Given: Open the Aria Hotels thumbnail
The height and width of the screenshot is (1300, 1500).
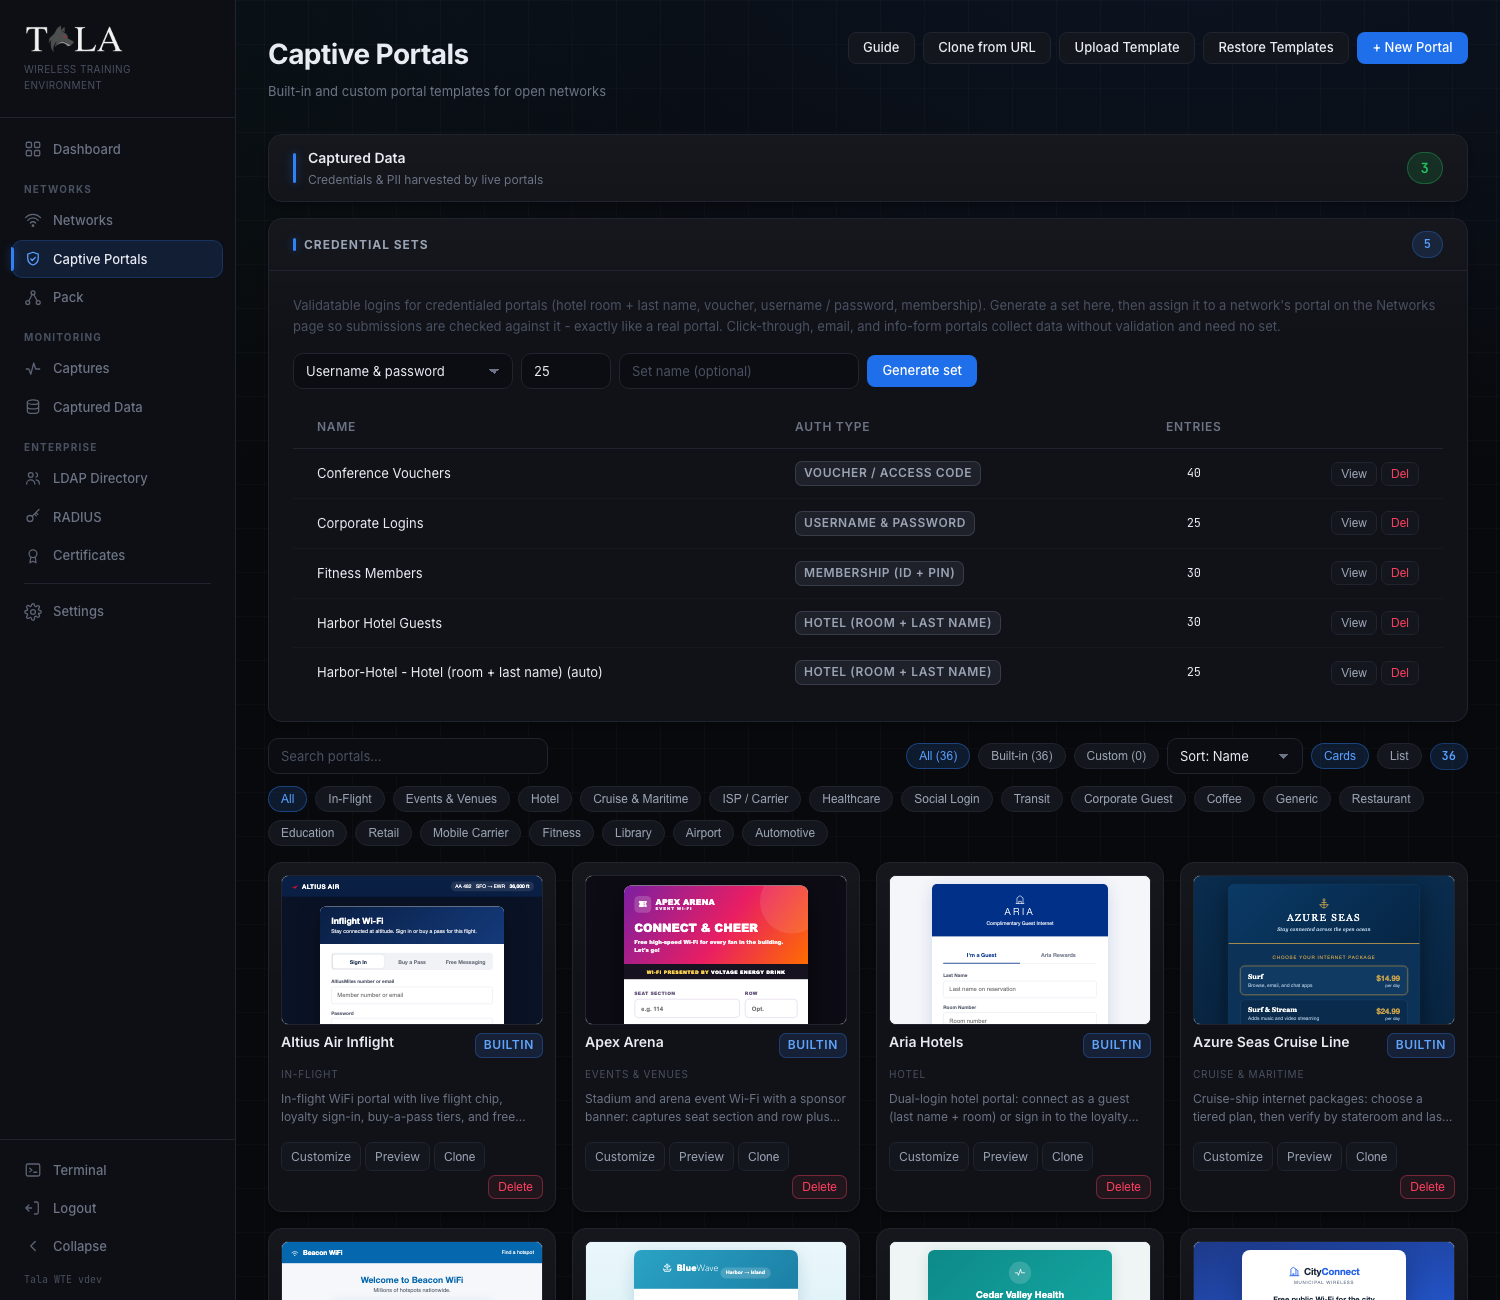Looking at the screenshot, I should coord(1020,950).
